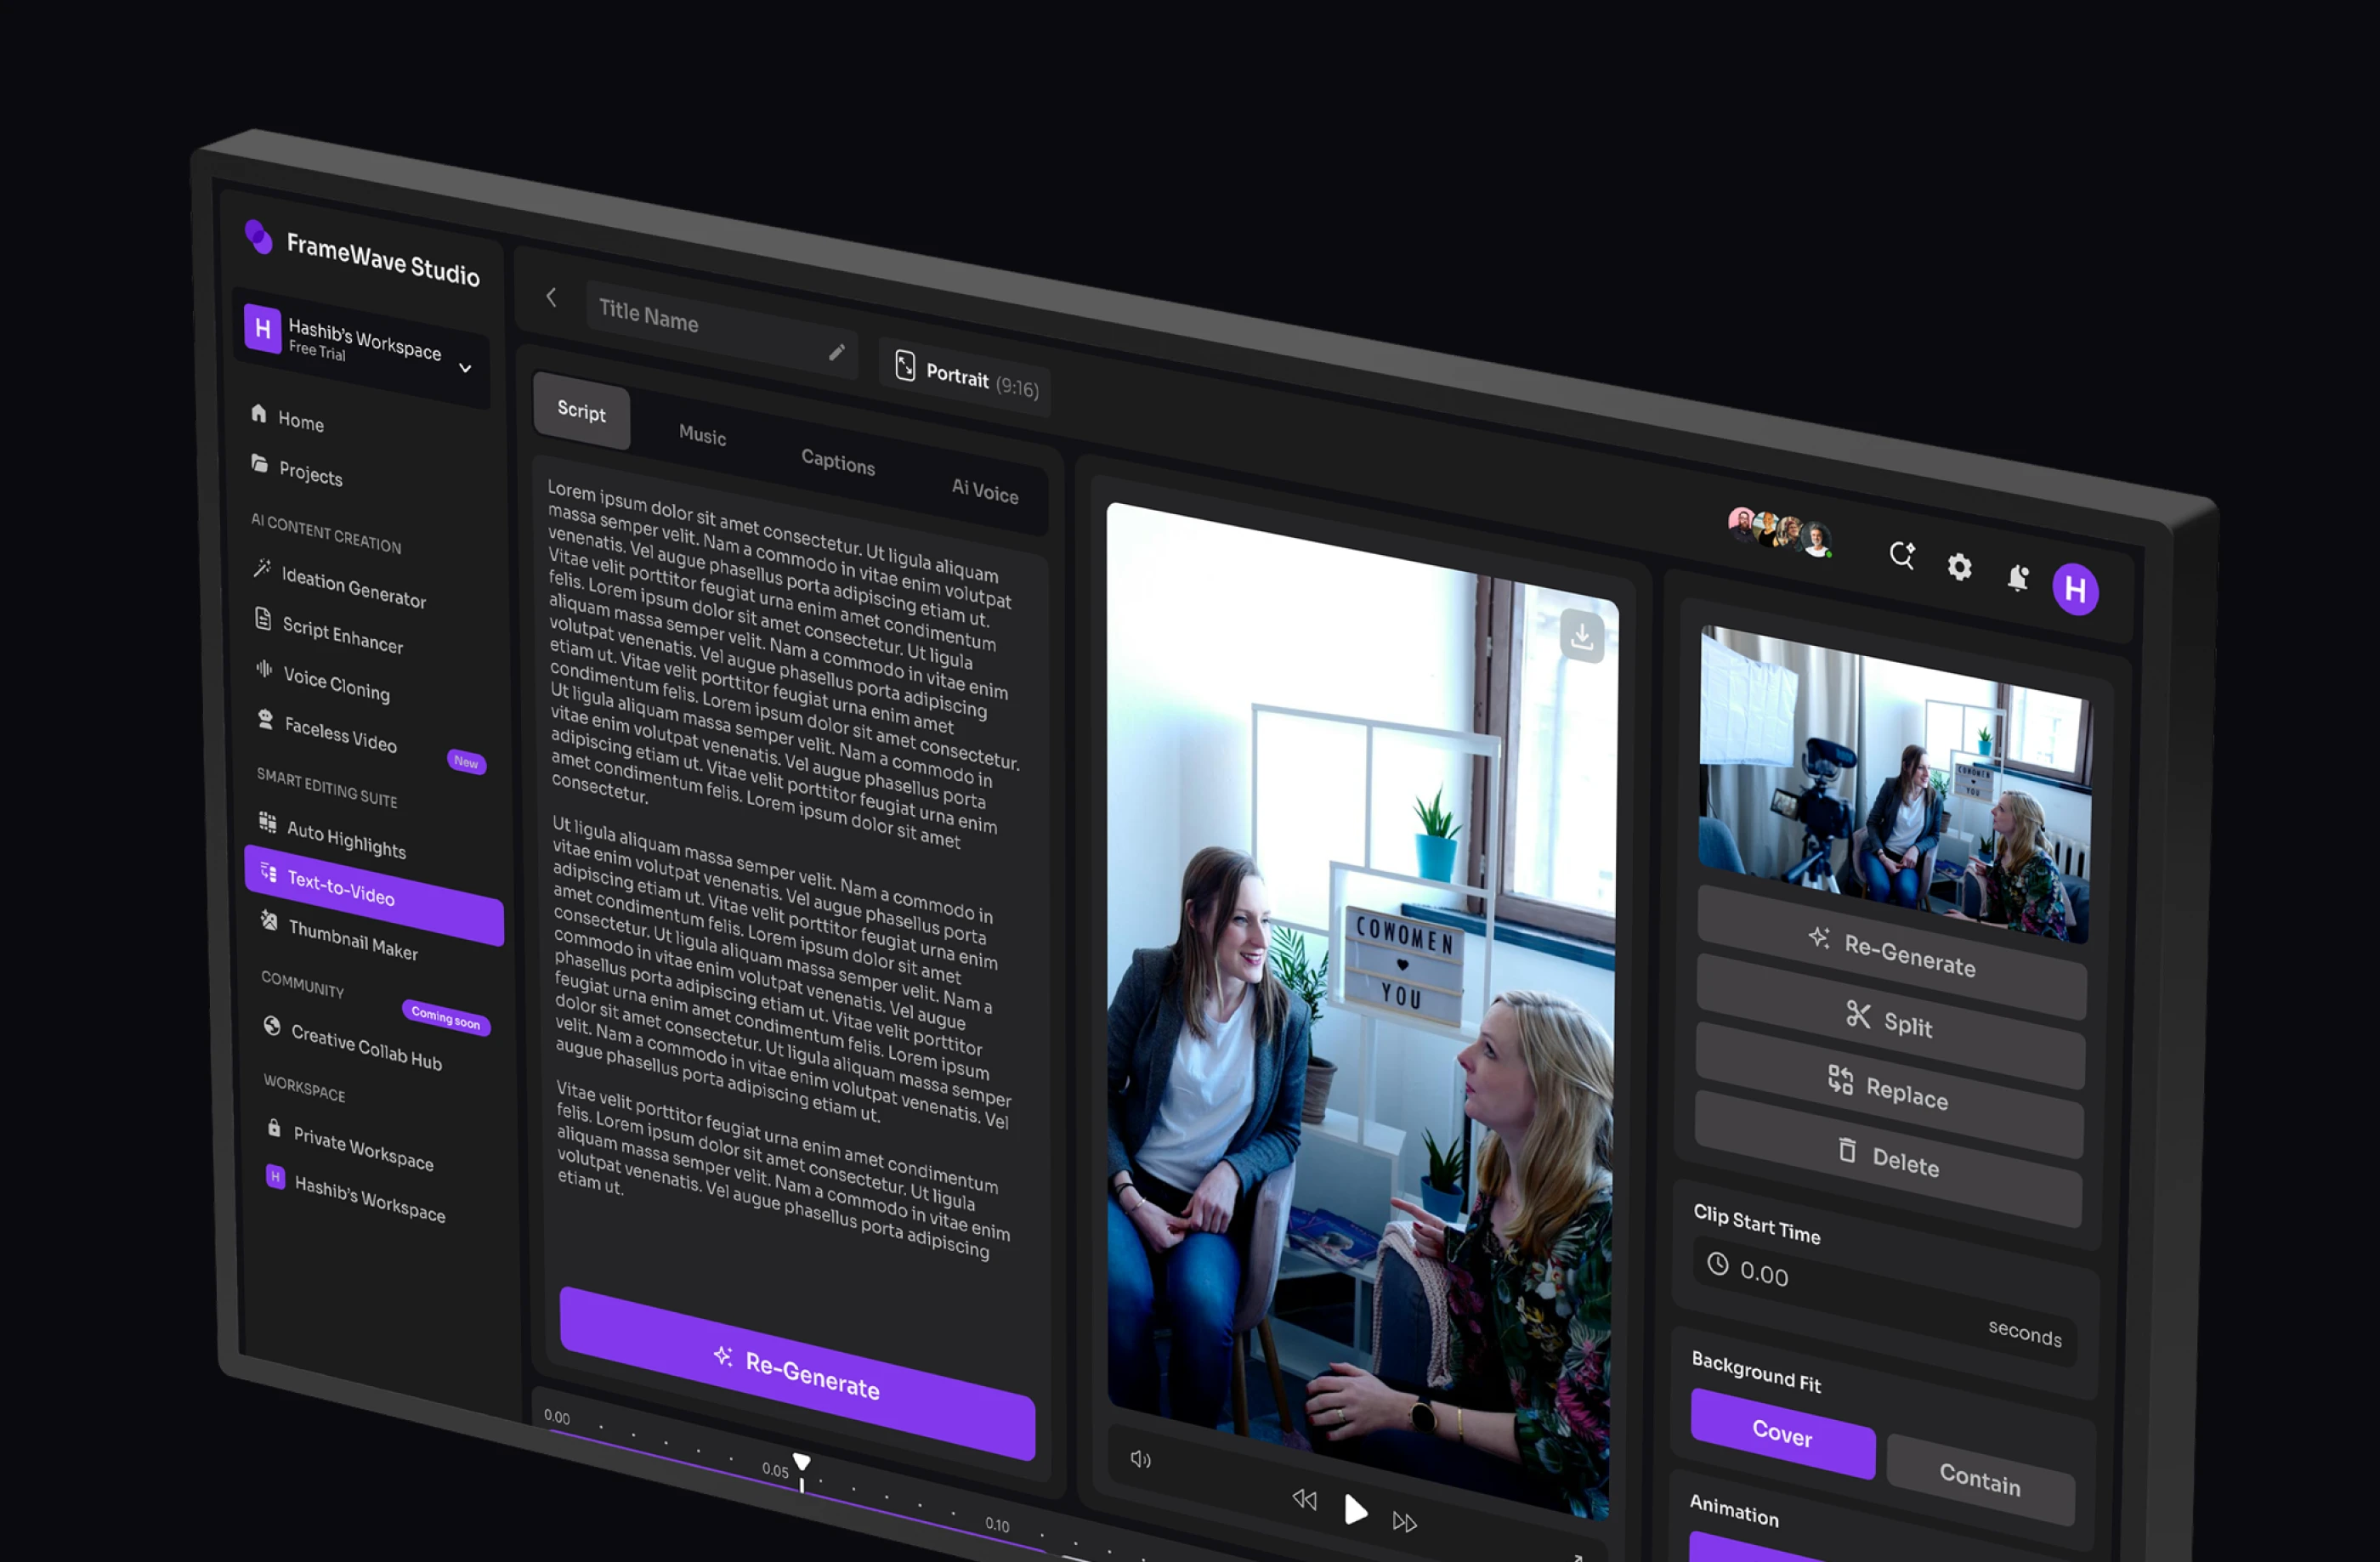Open settings gear icon in header

[x=1959, y=567]
